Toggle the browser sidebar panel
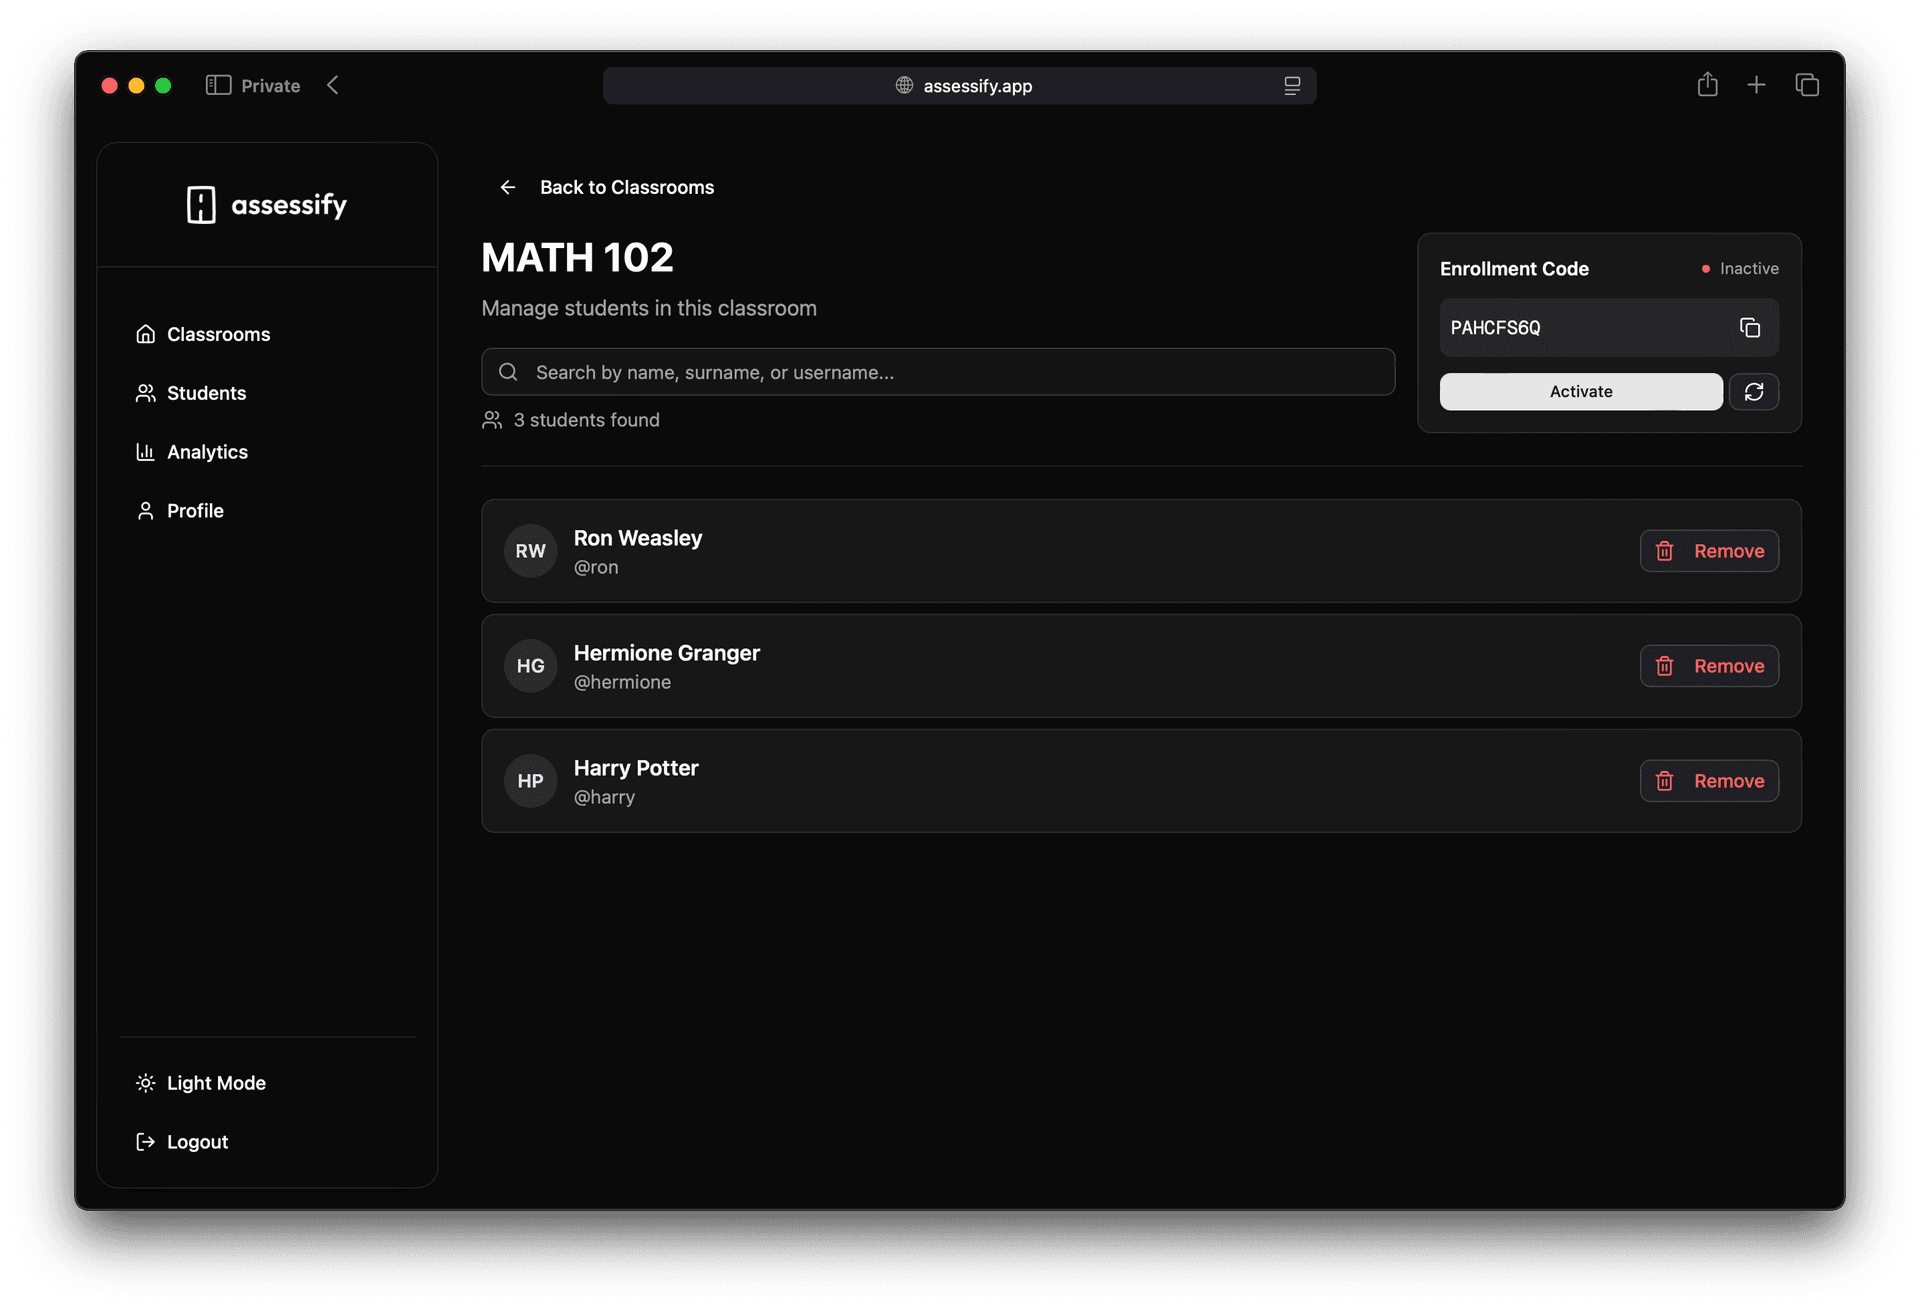The image size is (1920, 1309). (218, 85)
